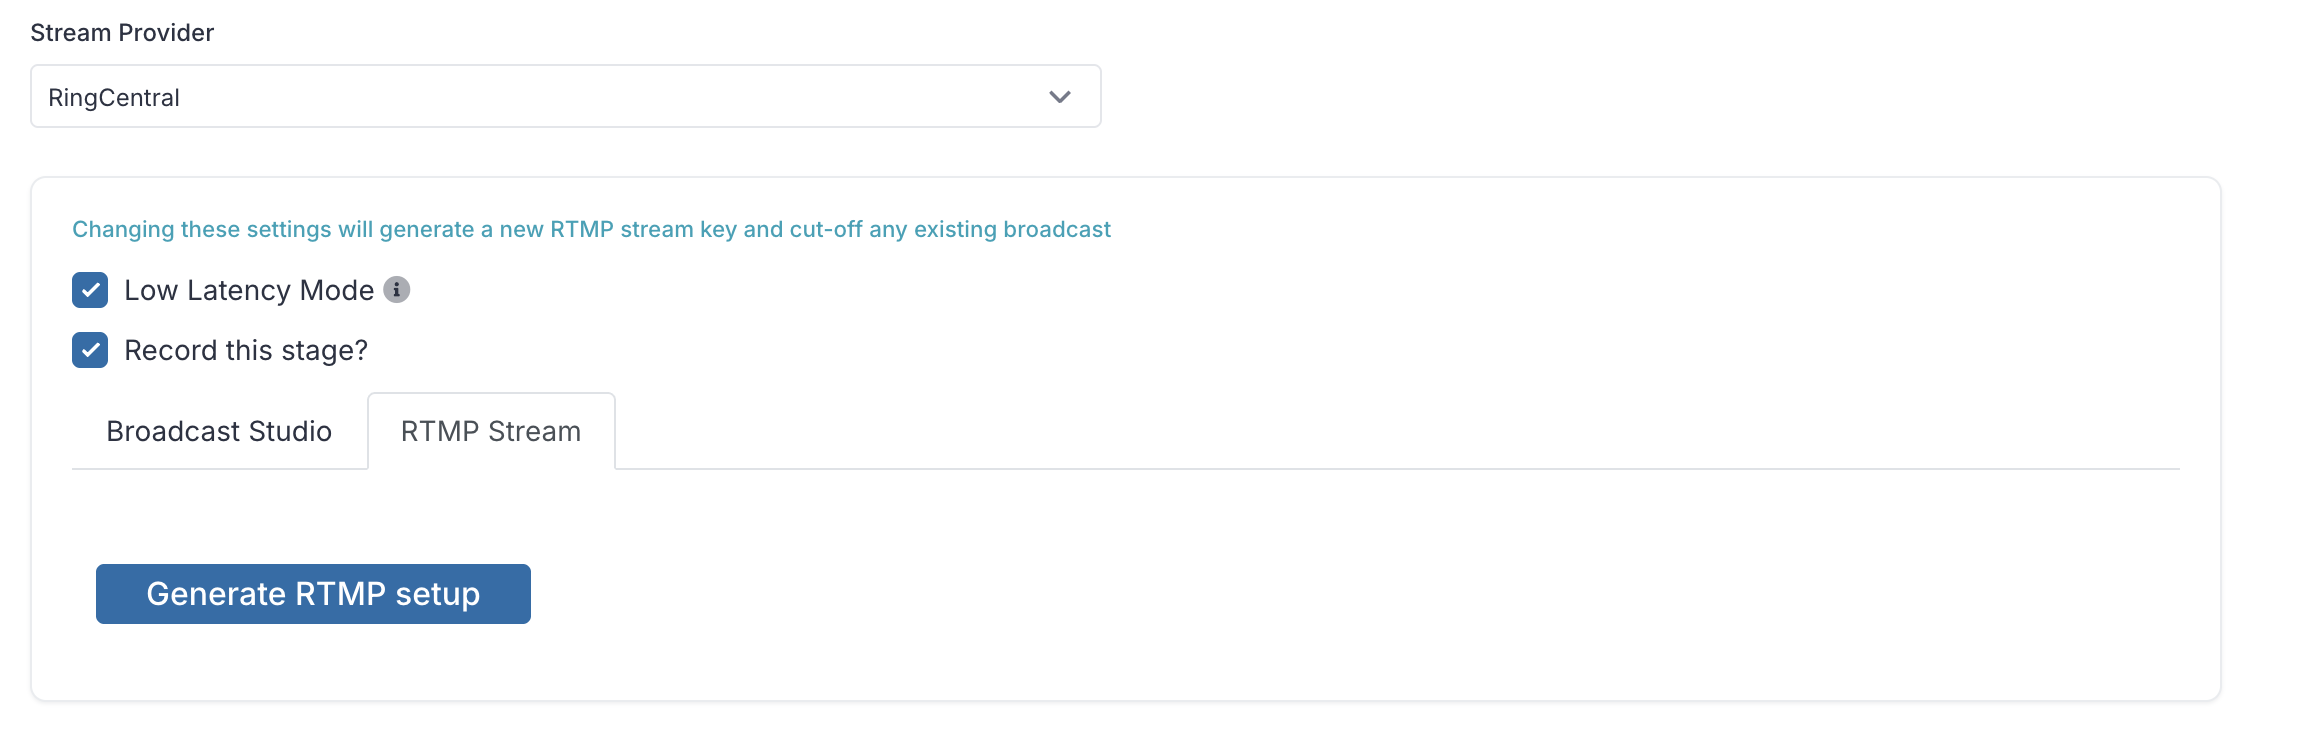Image resolution: width=2308 pixels, height=742 pixels.
Task: Disable Low Latency Mode checkbox
Action: [x=90, y=290]
